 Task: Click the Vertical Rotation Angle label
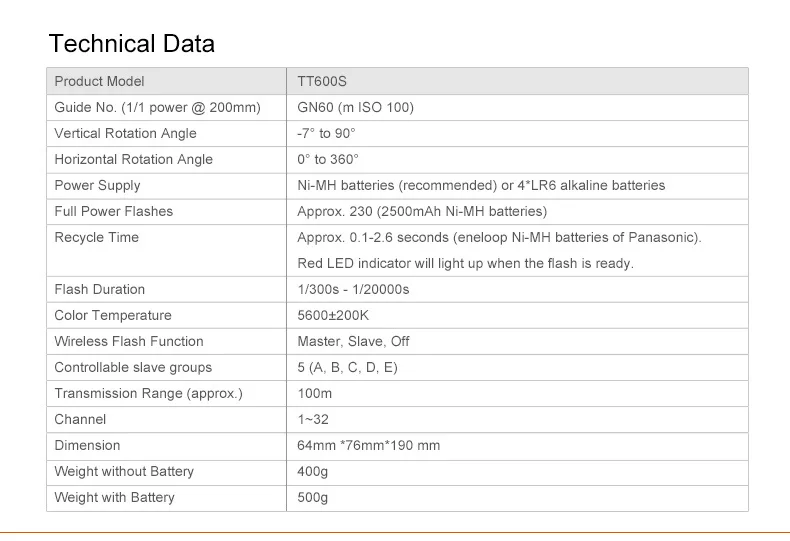125,133
